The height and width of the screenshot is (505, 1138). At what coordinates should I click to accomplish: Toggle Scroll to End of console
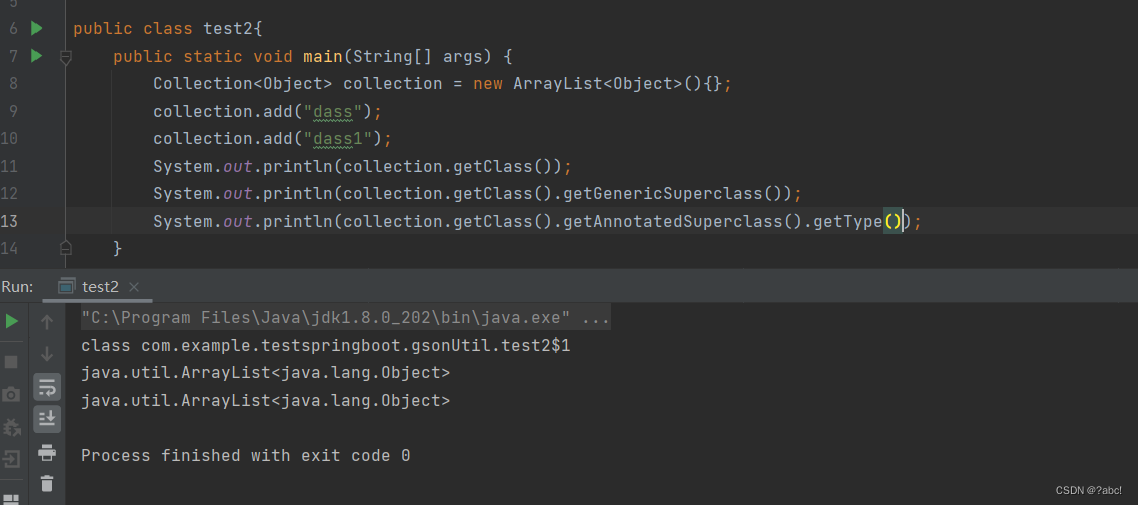tap(47, 419)
